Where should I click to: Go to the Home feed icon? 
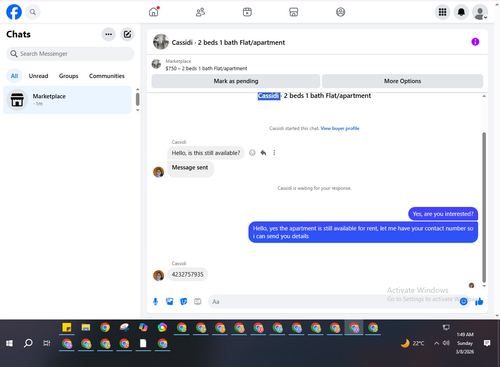coord(154,12)
